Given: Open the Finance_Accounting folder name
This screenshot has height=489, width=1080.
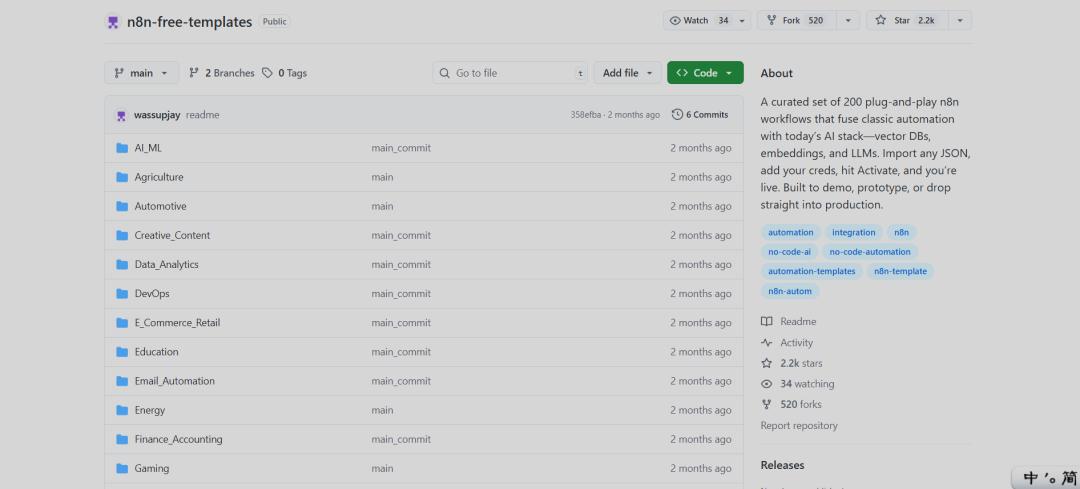Looking at the screenshot, I should coord(178,439).
